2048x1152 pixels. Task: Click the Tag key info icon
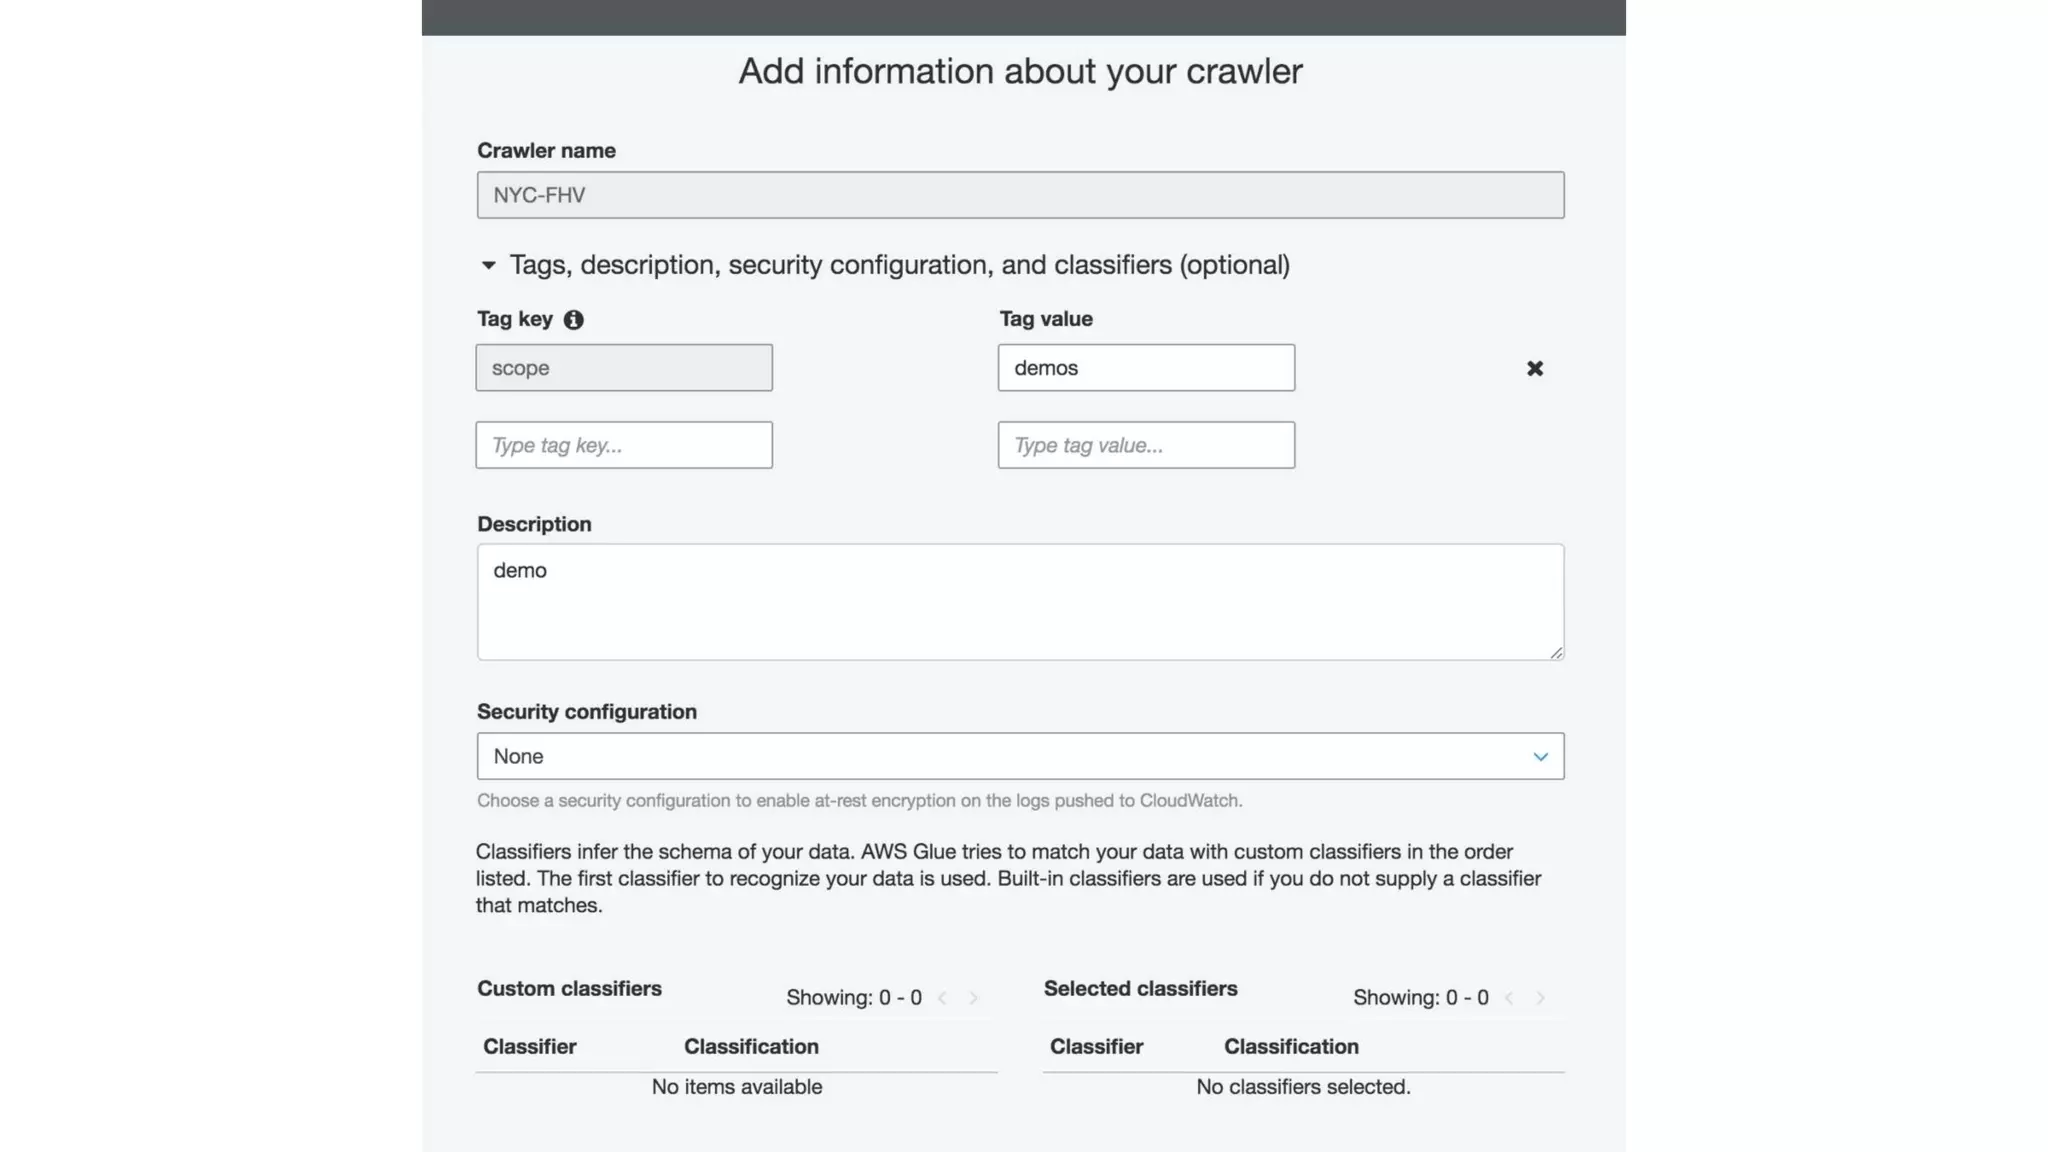click(573, 320)
